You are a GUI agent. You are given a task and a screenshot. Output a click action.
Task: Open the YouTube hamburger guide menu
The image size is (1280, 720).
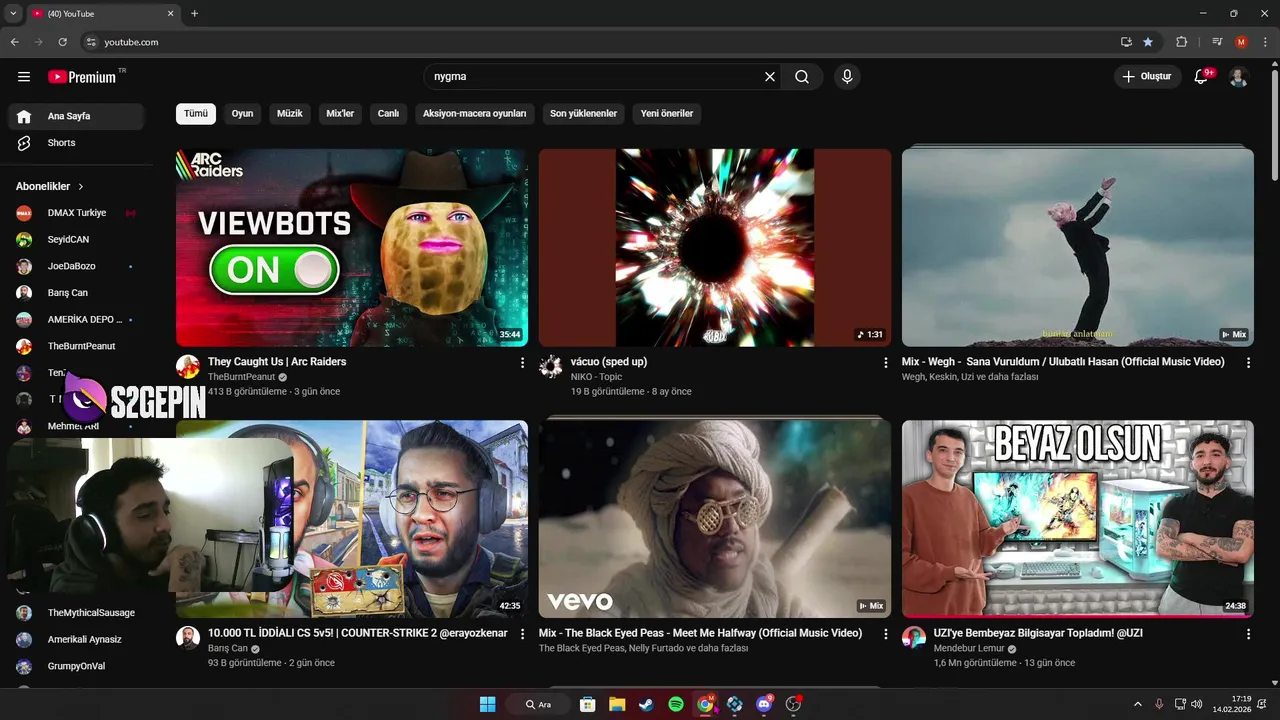coord(24,77)
